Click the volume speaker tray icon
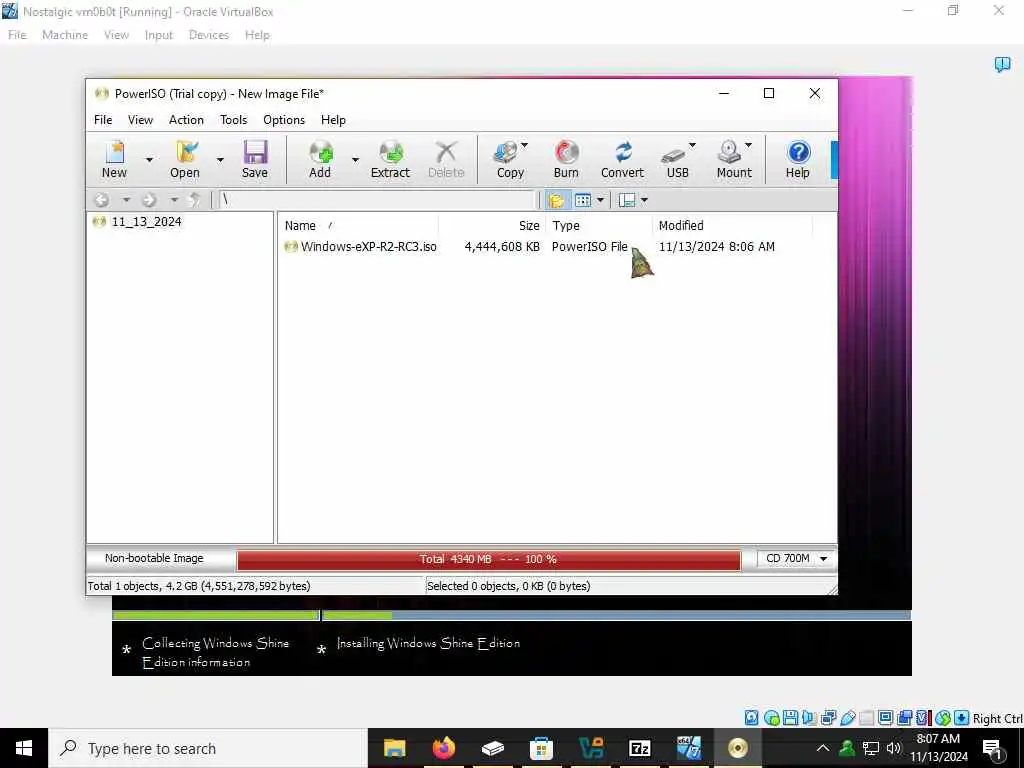 893,748
